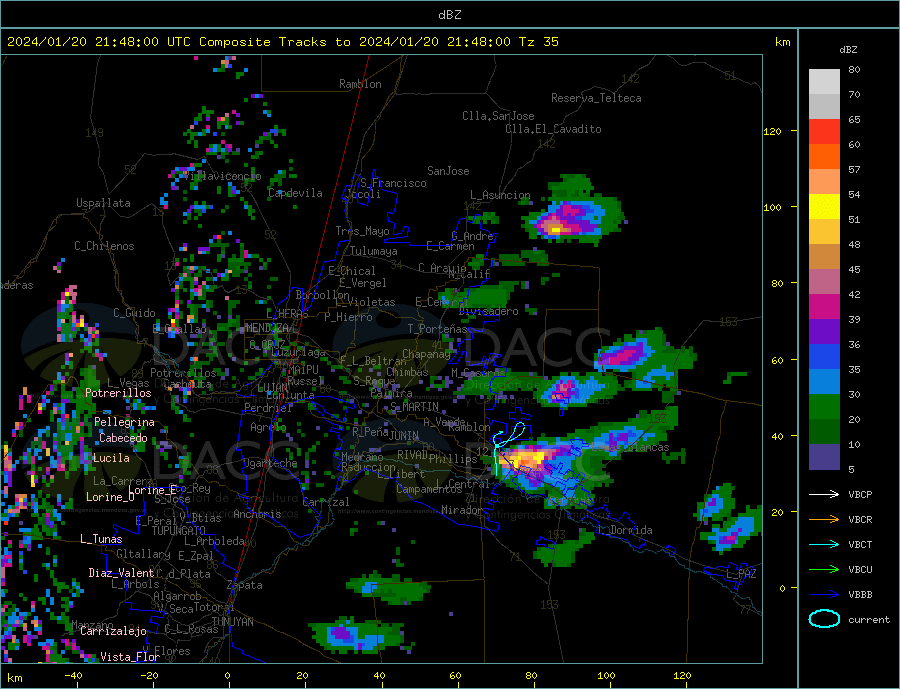This screenshot has width=900, height=689.
Task: Click the 'Vista_Flor' map label
Action: pyautogui.click(x=130, y=657)
